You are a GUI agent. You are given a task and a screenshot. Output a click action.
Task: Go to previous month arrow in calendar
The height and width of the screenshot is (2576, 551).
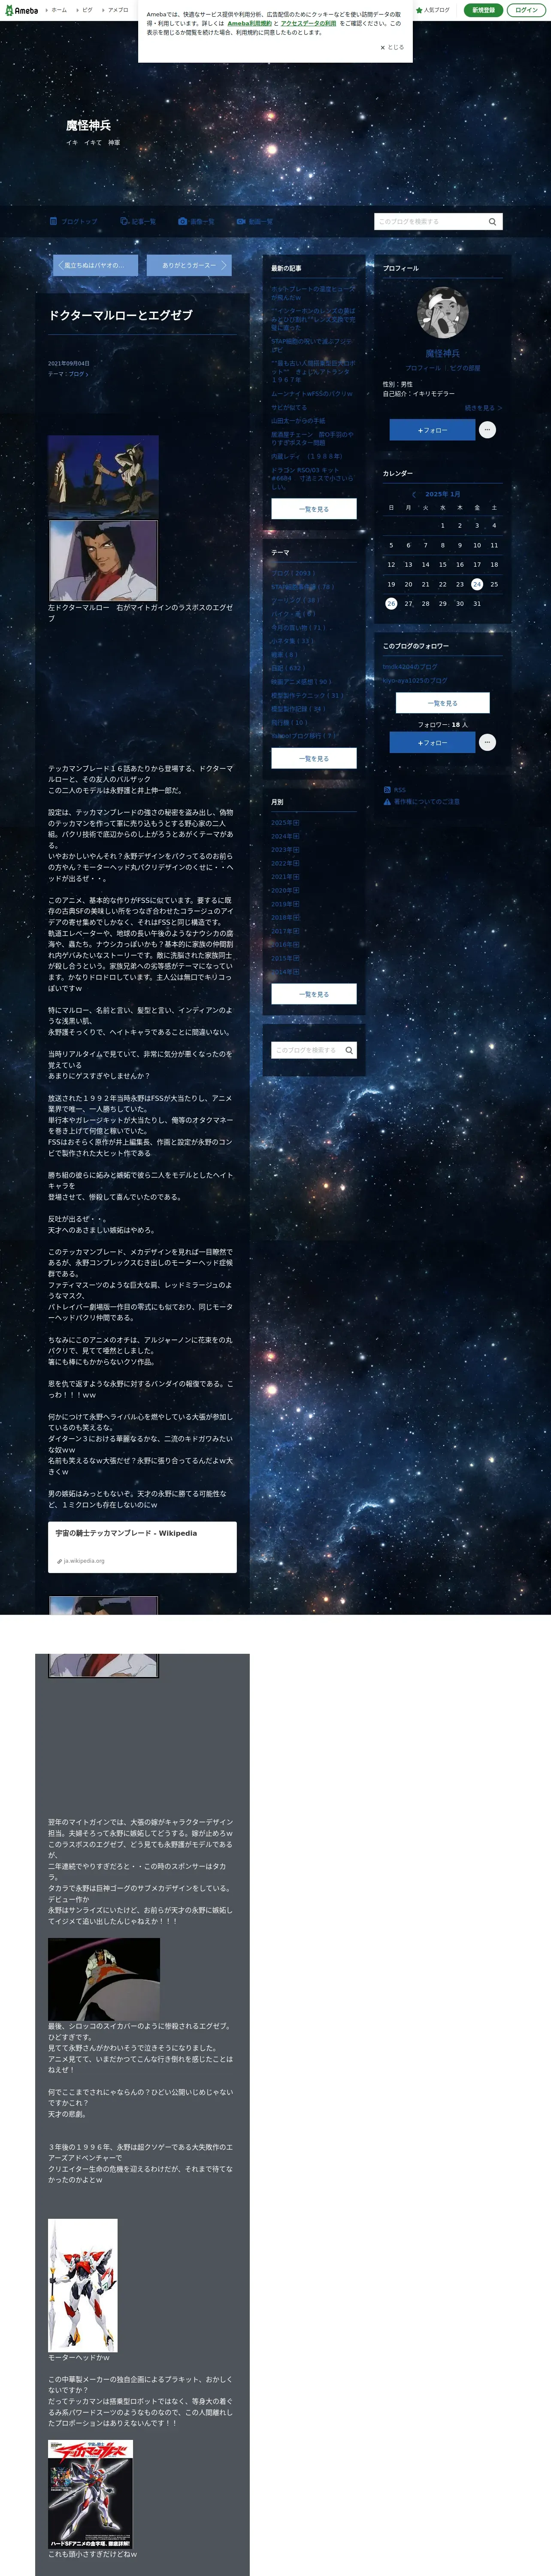414,494
